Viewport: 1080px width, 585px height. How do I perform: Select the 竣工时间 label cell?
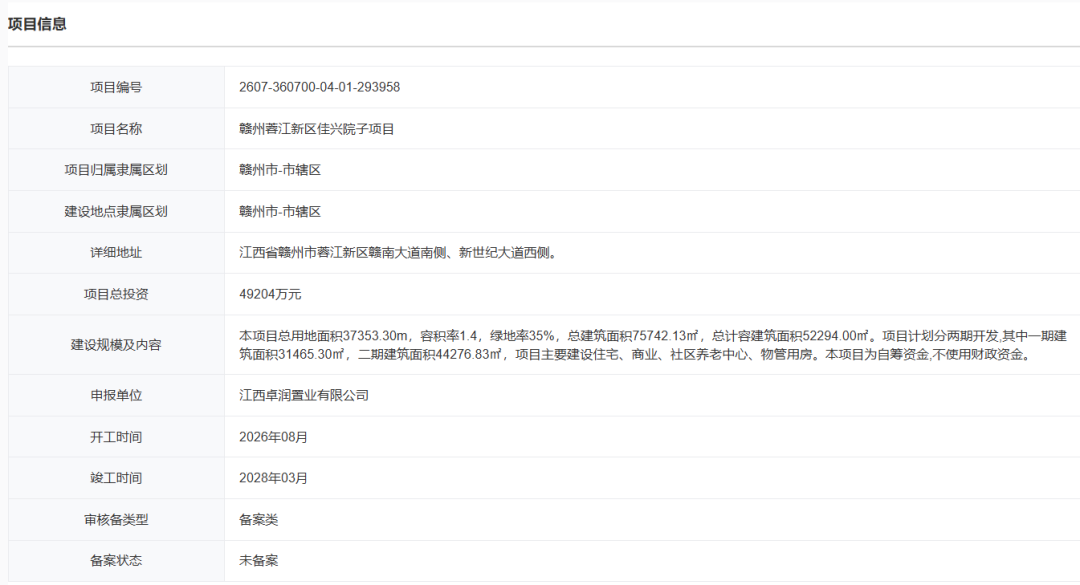pos(116,478)
